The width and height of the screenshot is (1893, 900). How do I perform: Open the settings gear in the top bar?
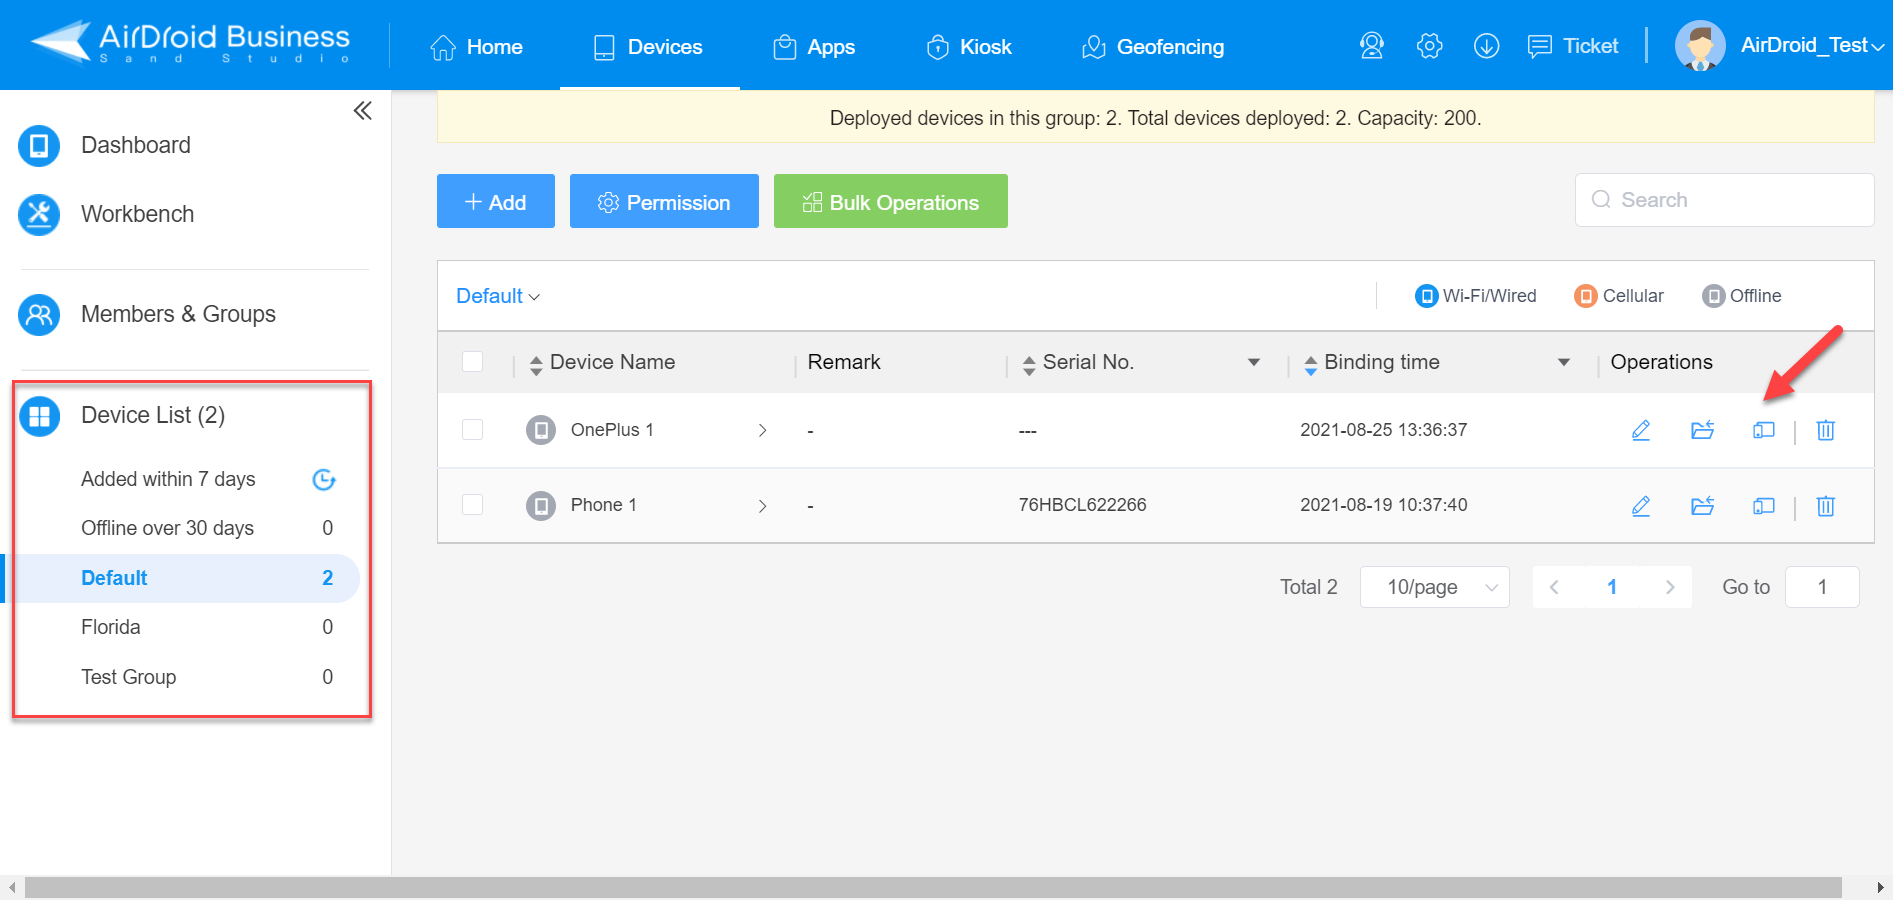coord(1429,46)
